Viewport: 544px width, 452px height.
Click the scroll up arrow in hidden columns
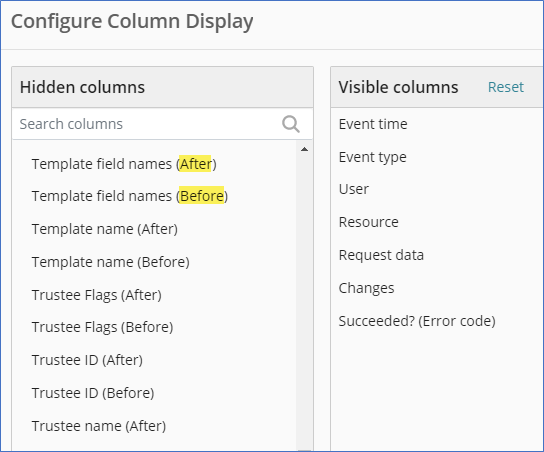pyautogui.click(x=304, y=149)
